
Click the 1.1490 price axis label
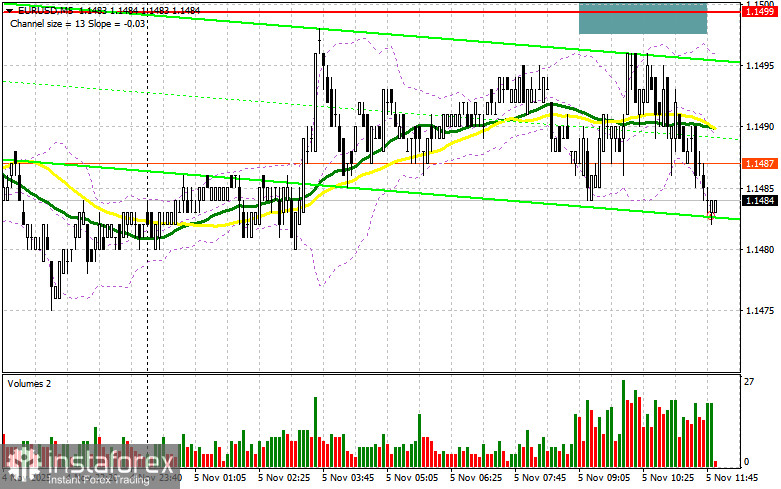click(x=760, y=127)
